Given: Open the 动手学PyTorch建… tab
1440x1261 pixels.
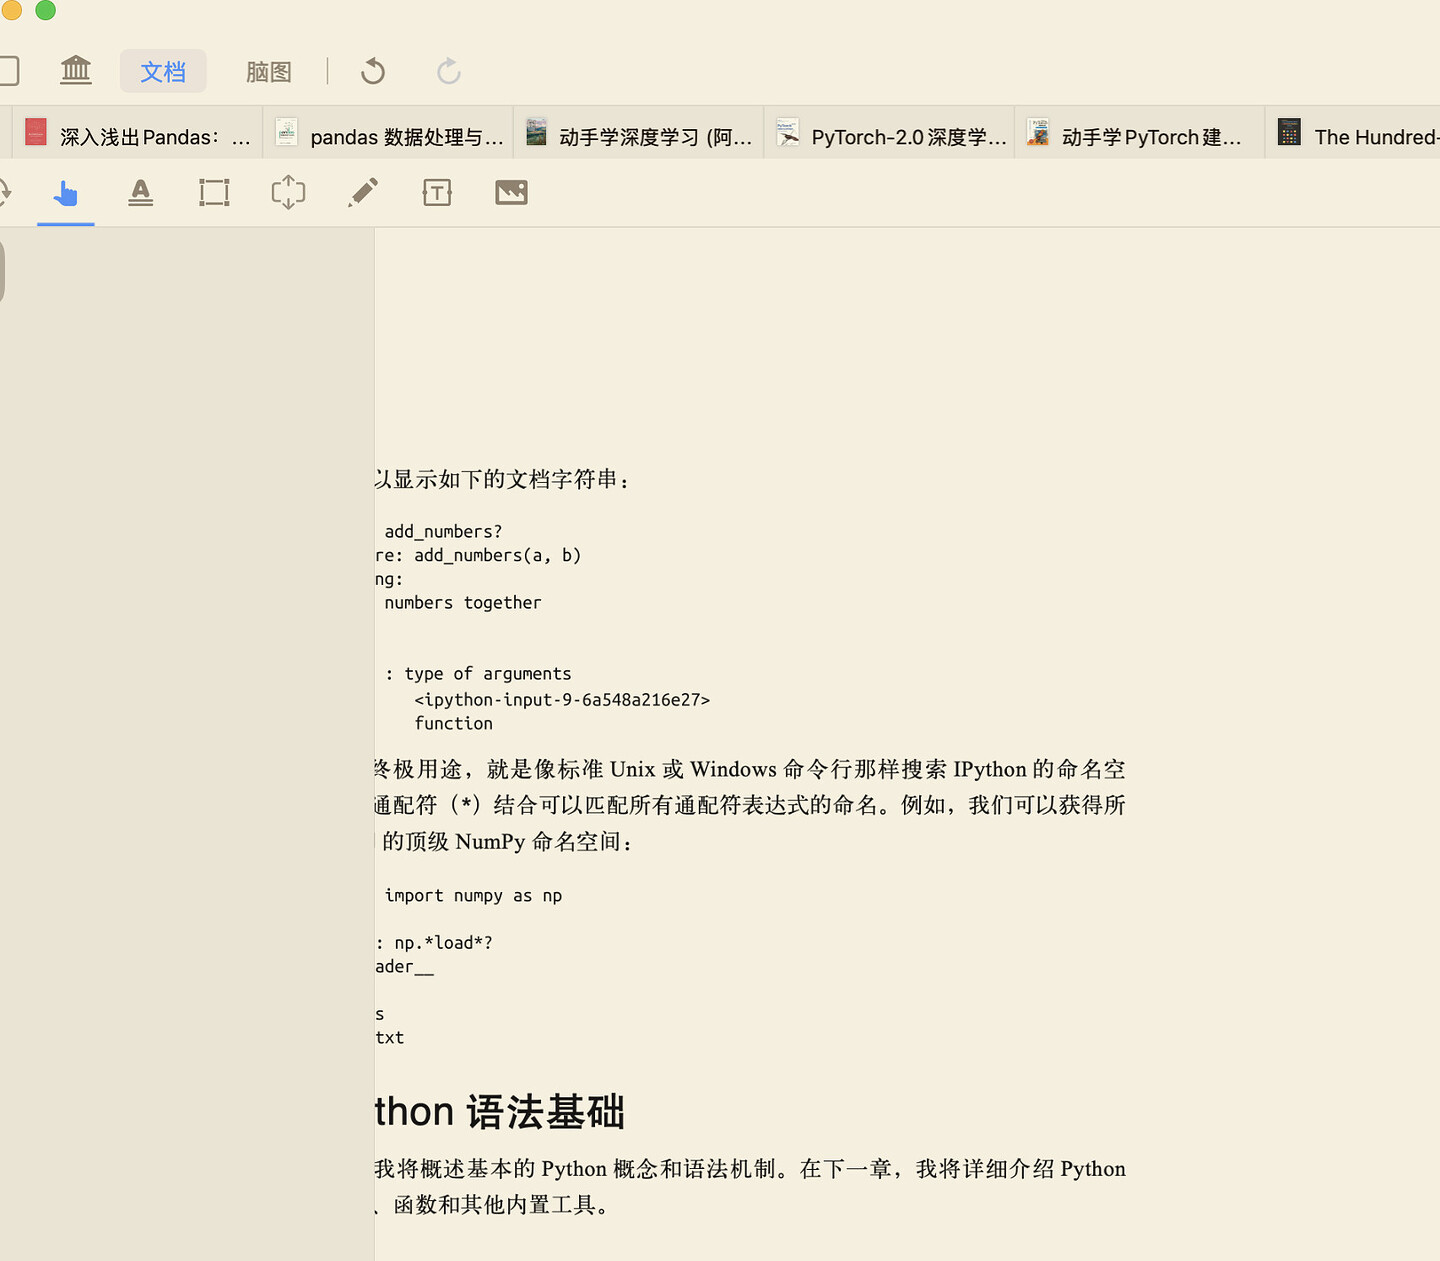Looking at the screenshot, I should coord(1141,133).
